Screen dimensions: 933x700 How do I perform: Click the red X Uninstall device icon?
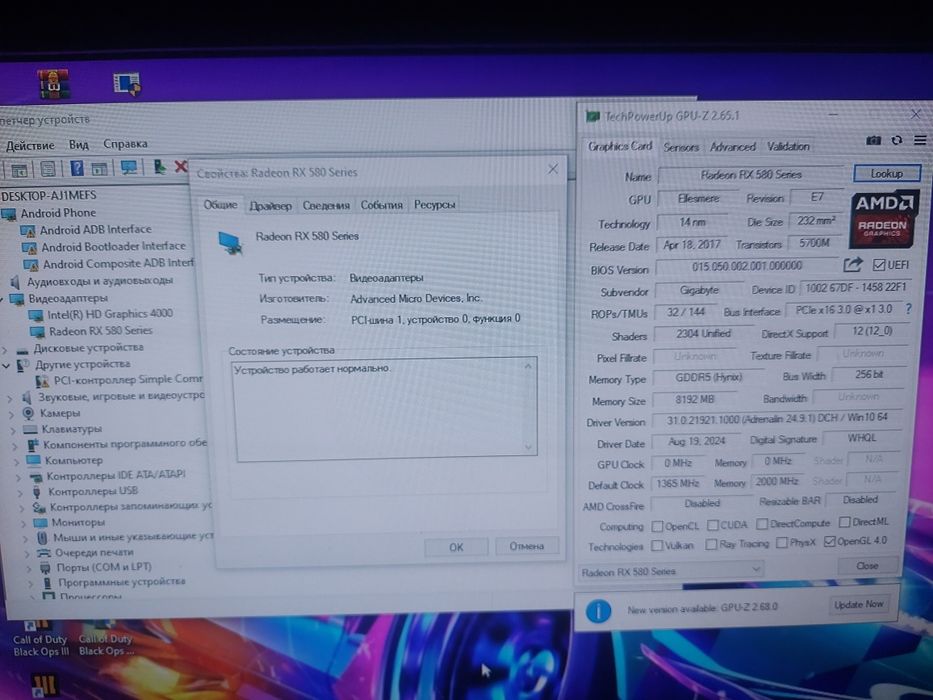tap(180, 167)
